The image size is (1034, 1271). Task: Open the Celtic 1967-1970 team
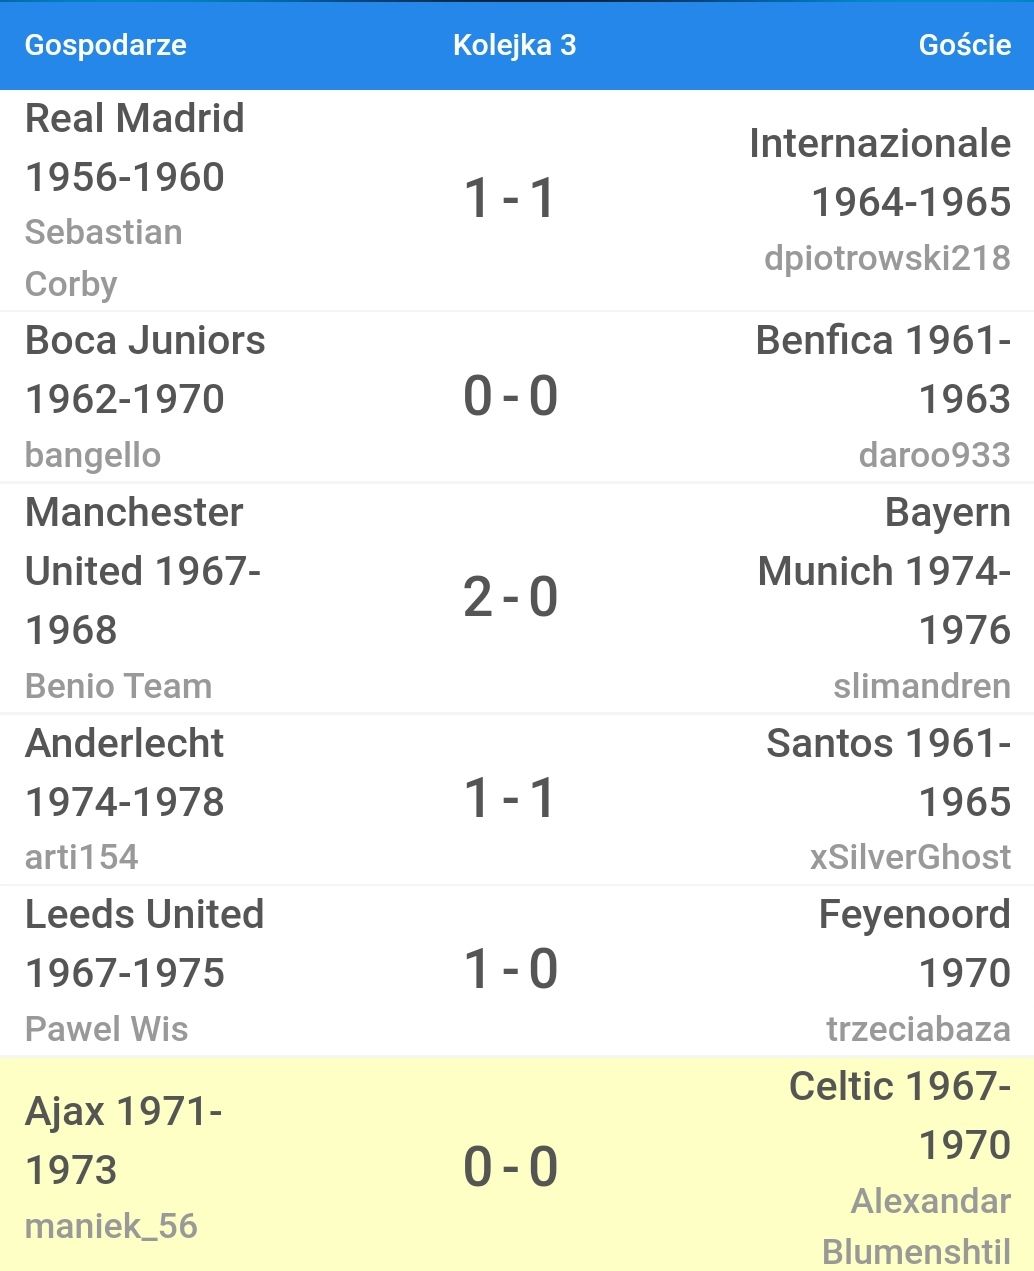[x=900, y=1115]
